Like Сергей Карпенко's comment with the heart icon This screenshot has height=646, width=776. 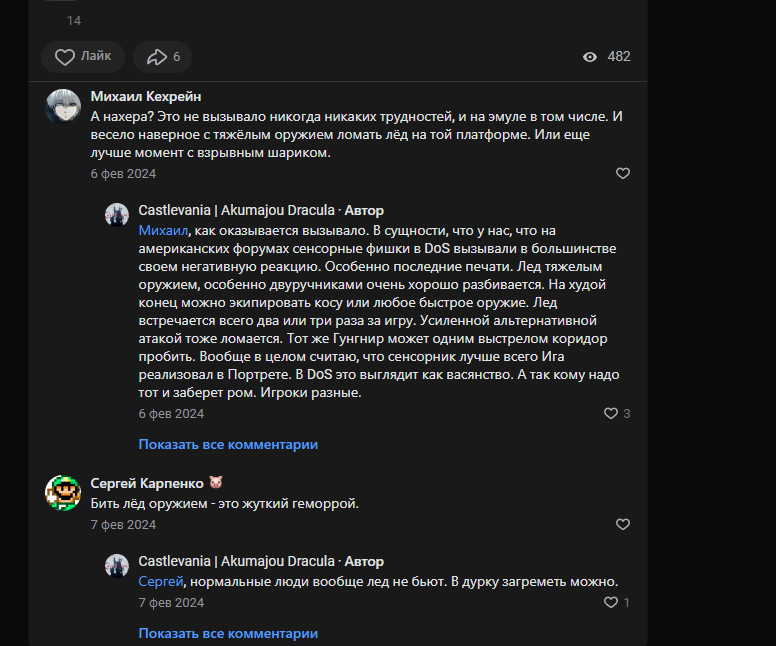(x=623, y=524)
